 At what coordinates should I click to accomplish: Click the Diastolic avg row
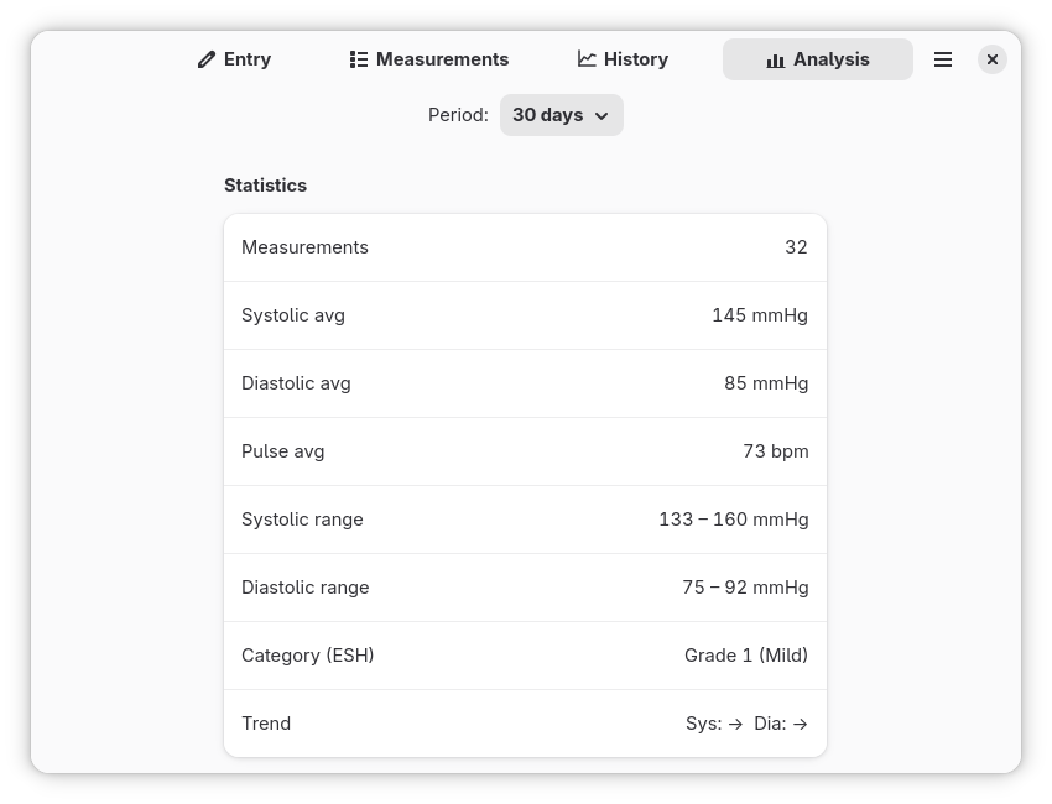(525, 384)
